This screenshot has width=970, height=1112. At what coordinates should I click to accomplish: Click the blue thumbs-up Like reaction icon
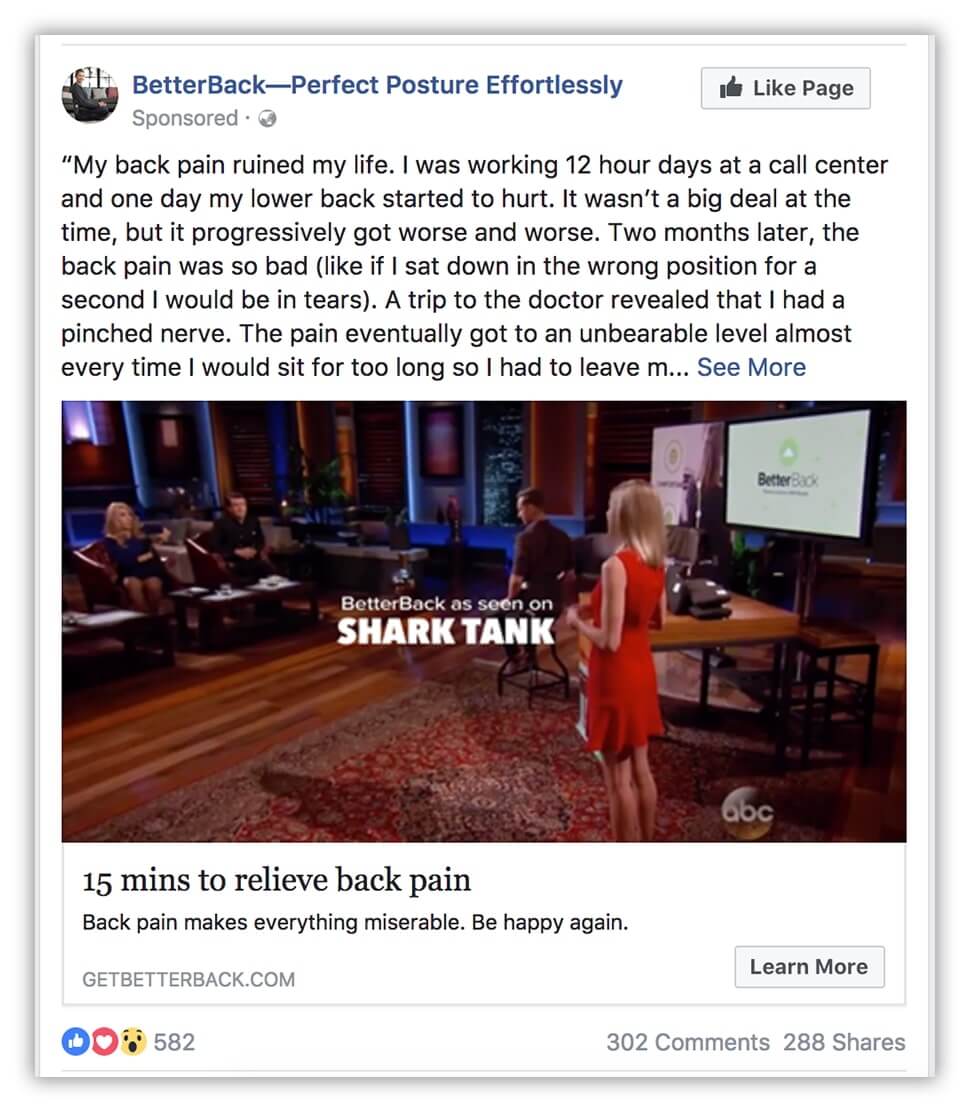coord(75,1041)
